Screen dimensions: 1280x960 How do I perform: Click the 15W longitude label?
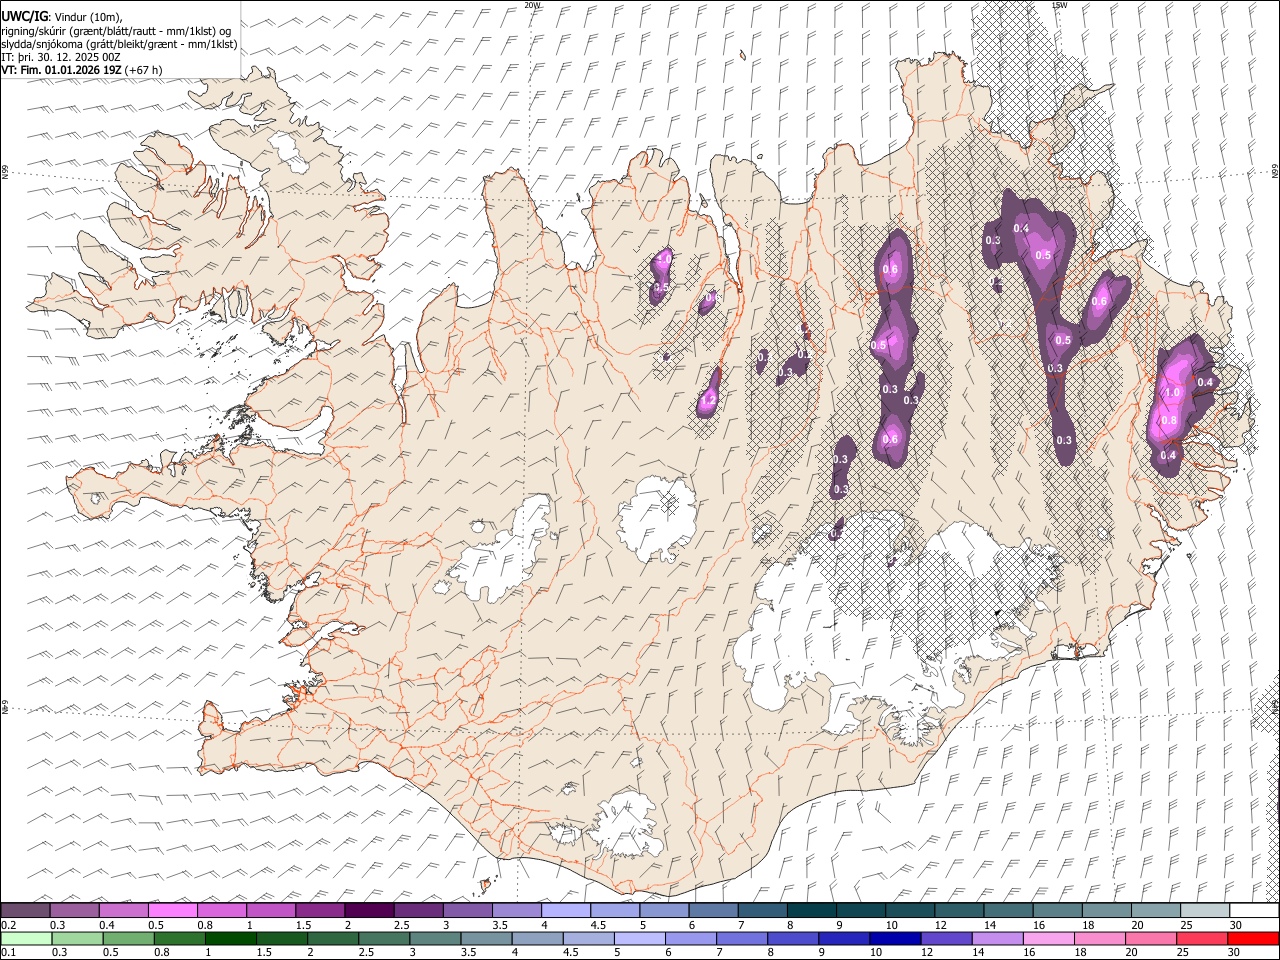point(1060,5)
